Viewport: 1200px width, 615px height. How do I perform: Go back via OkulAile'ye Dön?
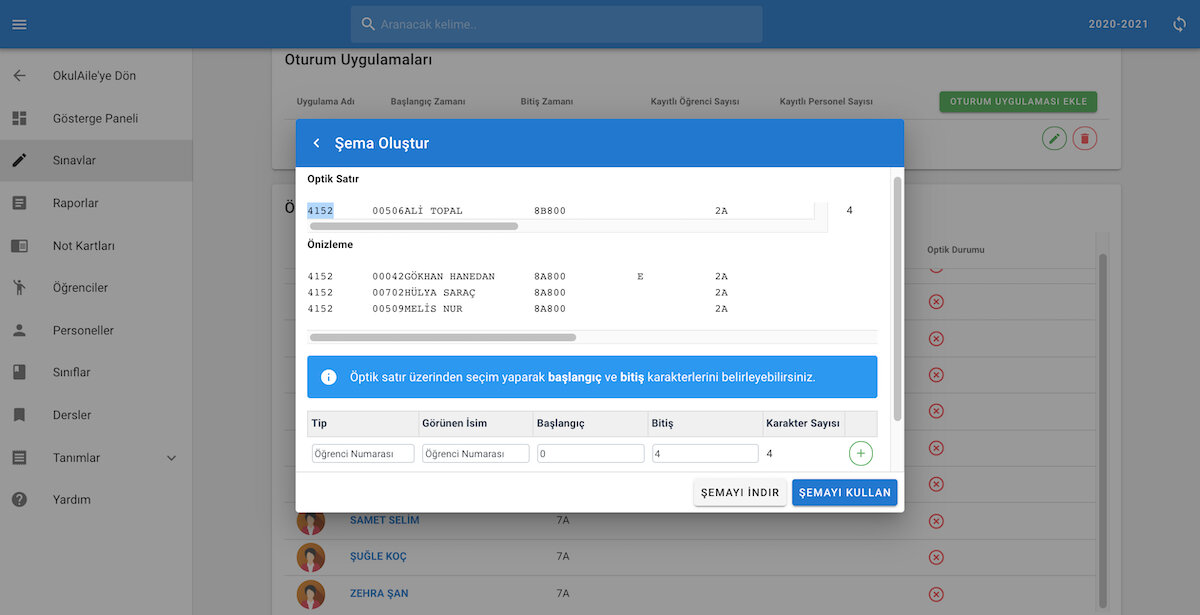pyautogui.click(x=96, y=76)
